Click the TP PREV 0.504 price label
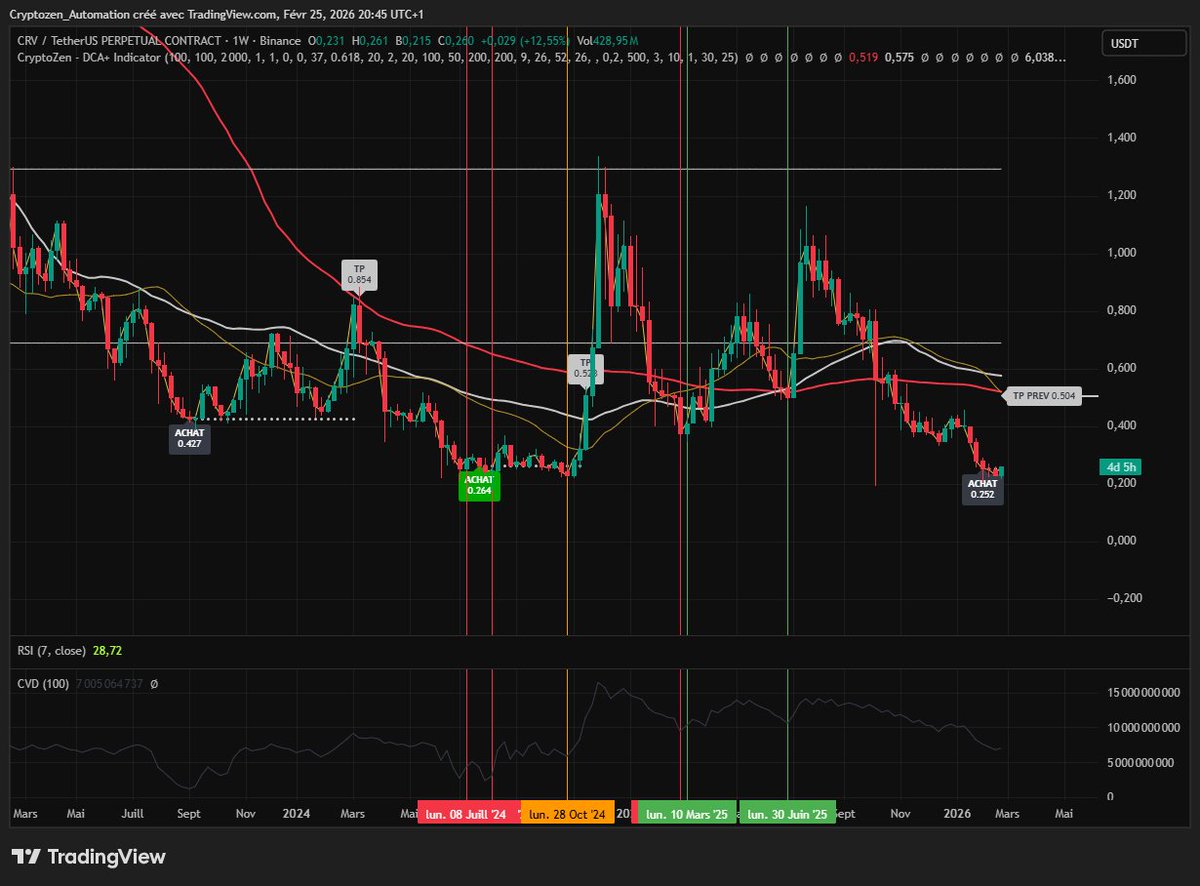The height and width of the screenshot is (886, 1200). coord(1043,396)
